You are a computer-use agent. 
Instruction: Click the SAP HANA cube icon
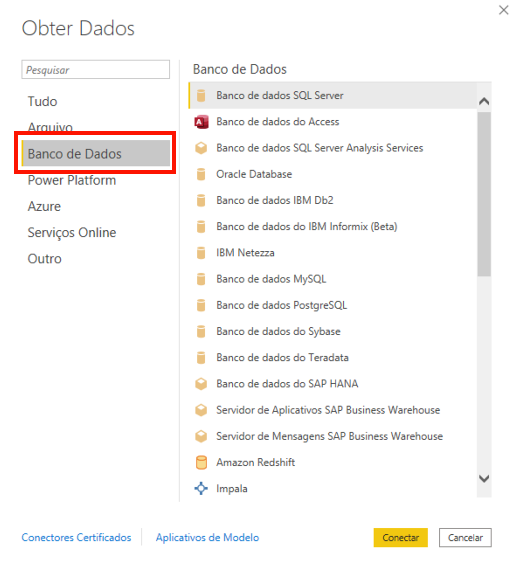coord(201,384)
